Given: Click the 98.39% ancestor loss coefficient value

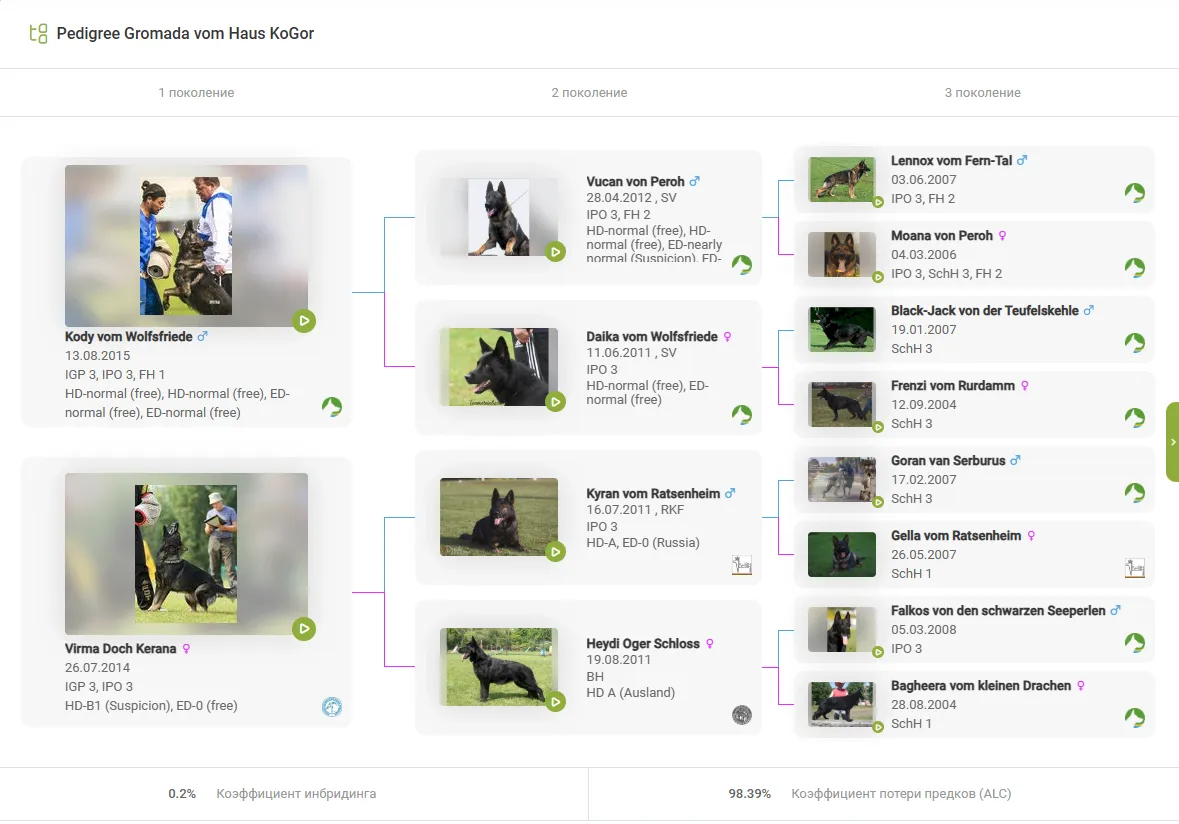Looking at the screenshot, I should coord(749,794).
